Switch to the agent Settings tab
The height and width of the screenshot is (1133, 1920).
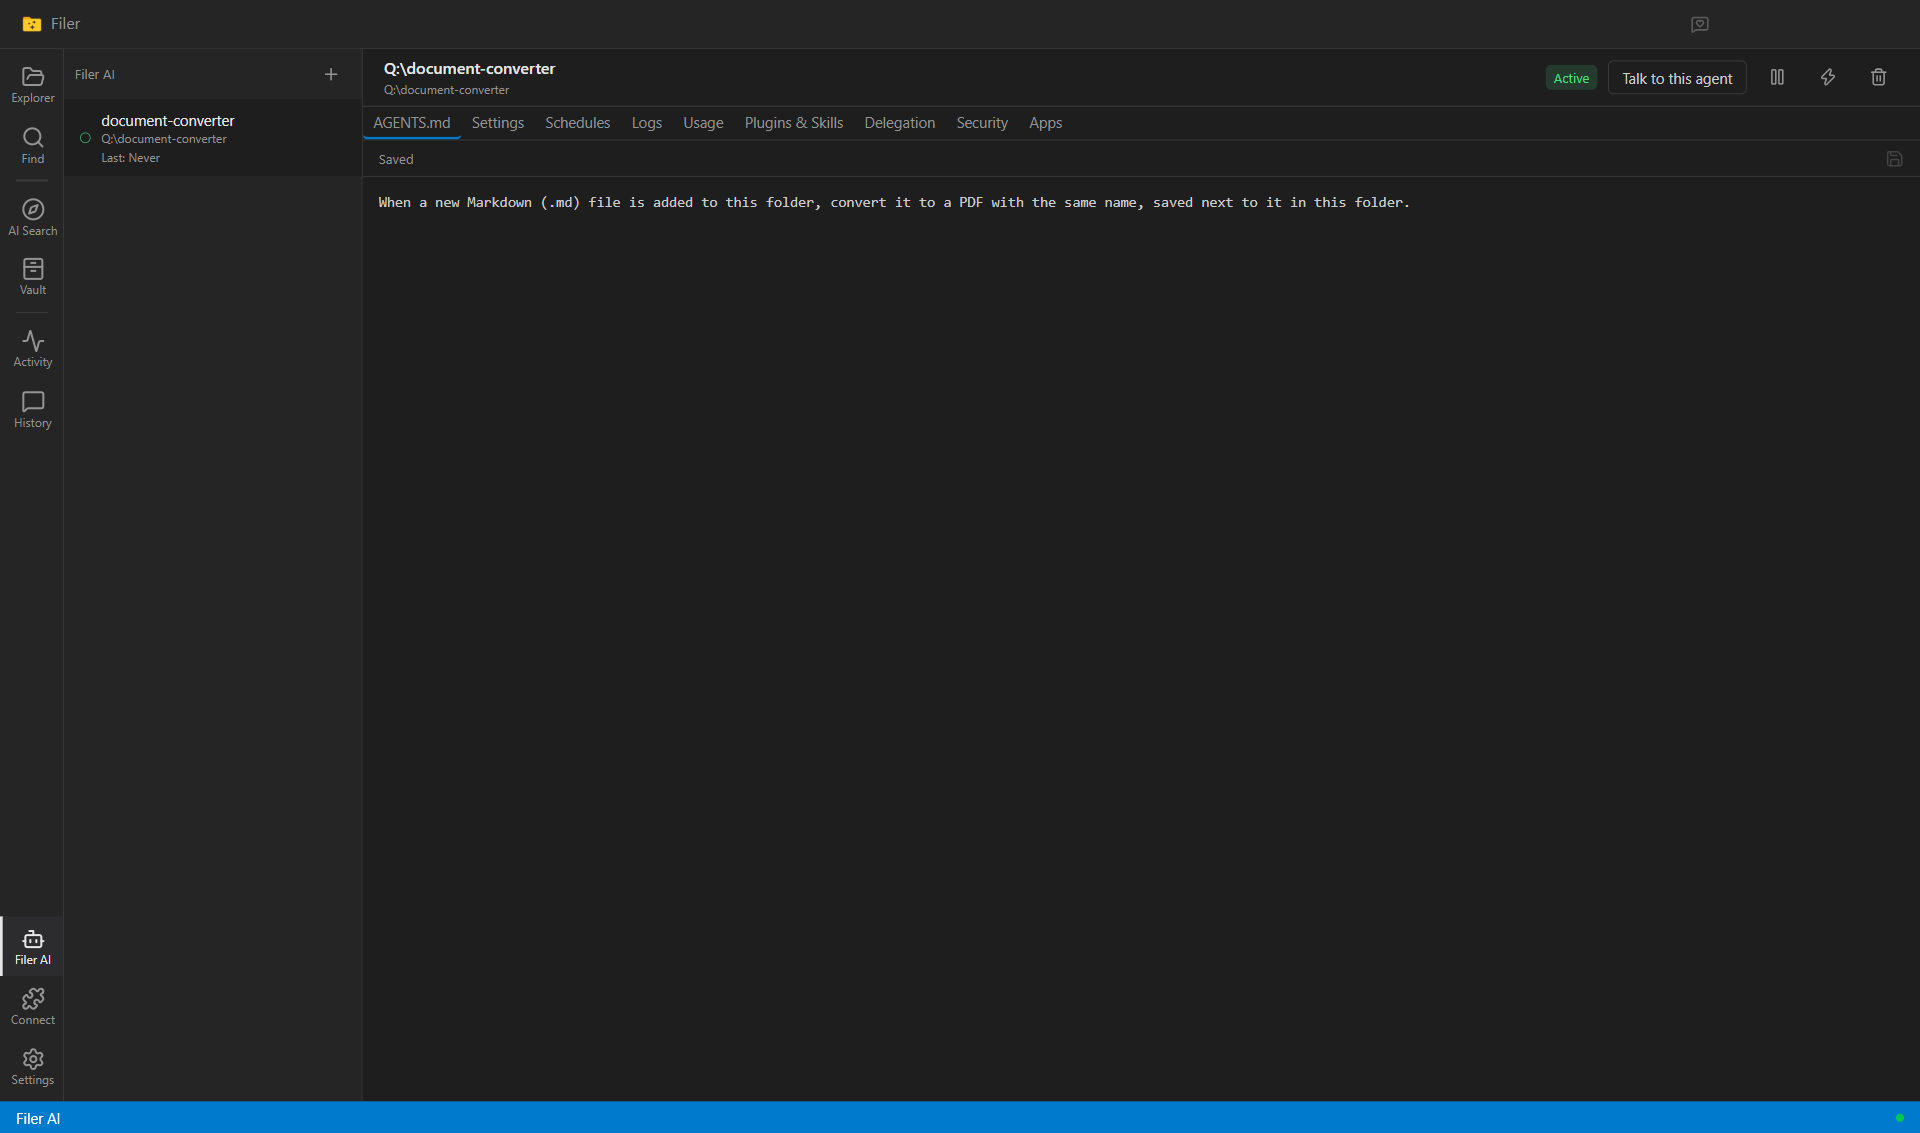coord(498,123)
